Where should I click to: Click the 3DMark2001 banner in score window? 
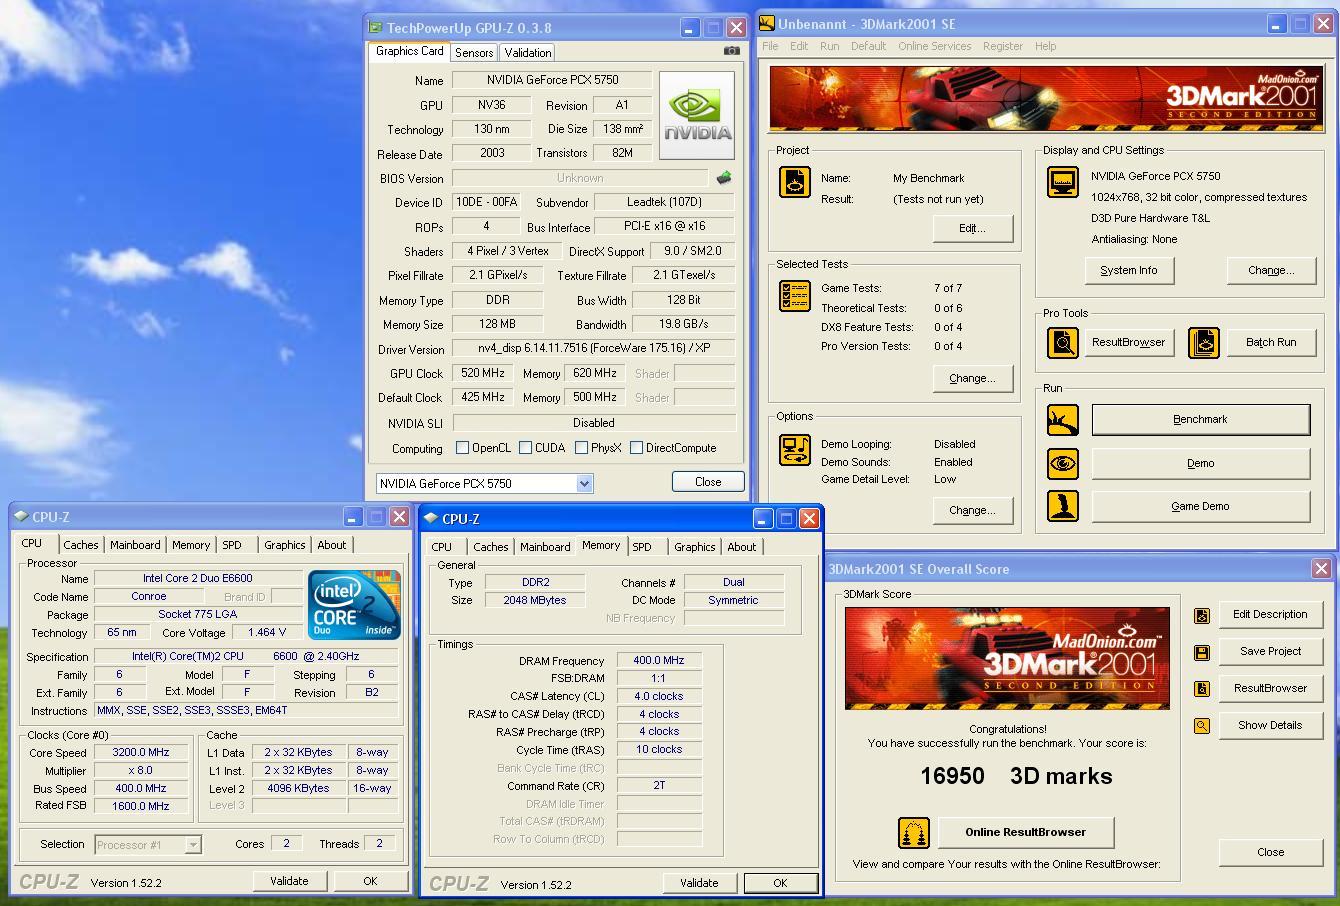[x=1007, y=658]
